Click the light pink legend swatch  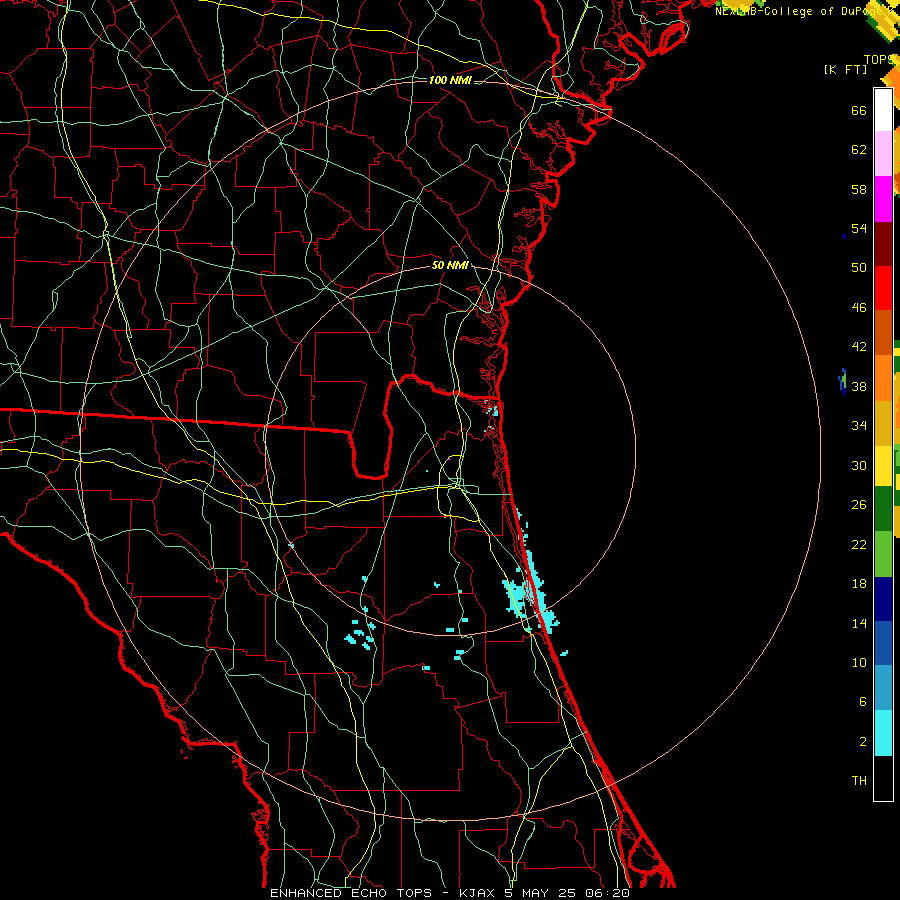point(883,153)
